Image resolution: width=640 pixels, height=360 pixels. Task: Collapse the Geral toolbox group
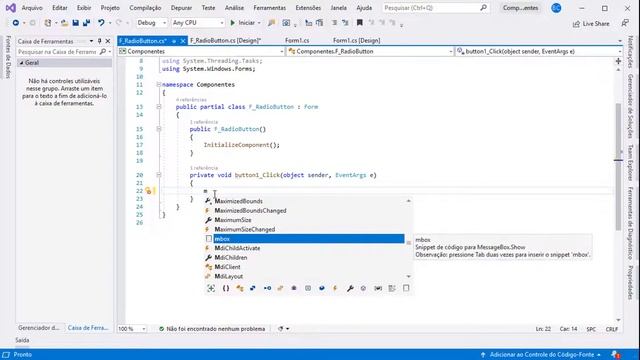[22, 63]
